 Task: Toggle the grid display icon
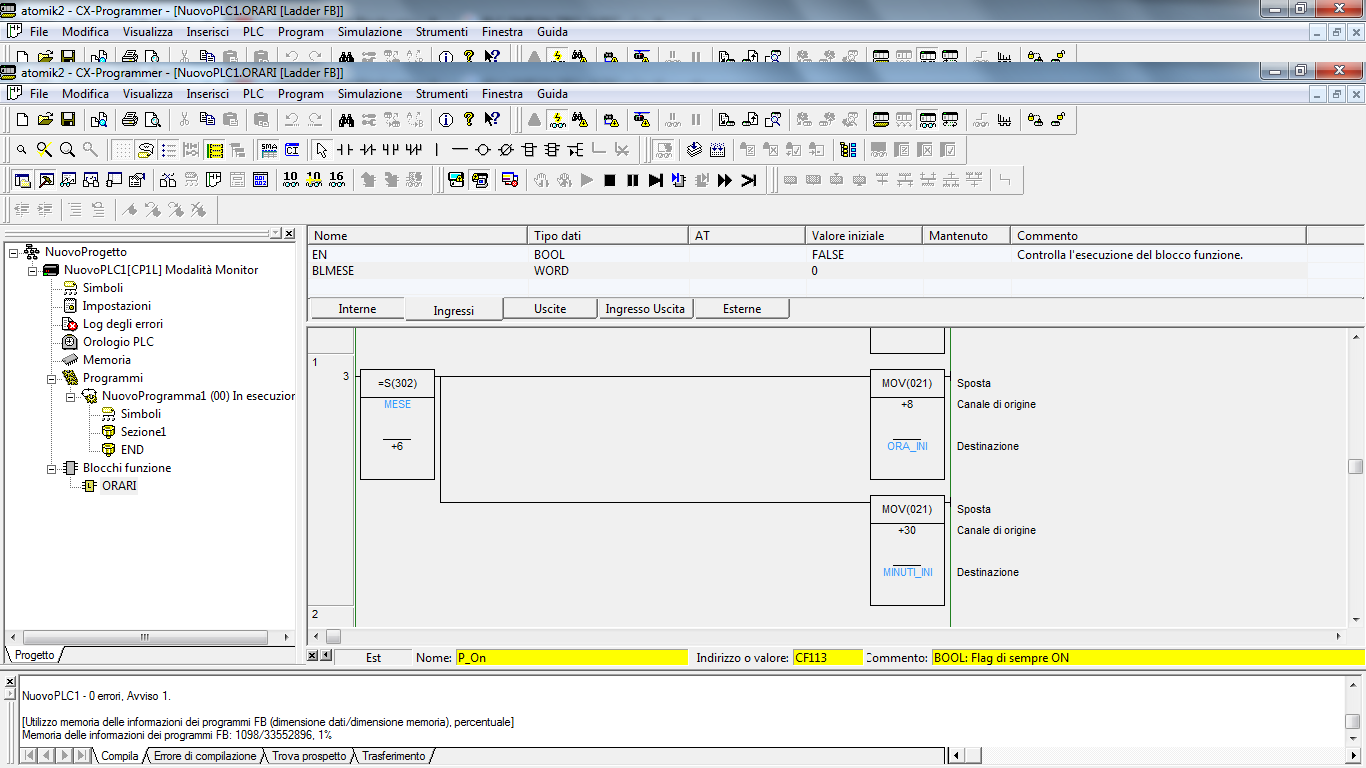coord(122,150)
